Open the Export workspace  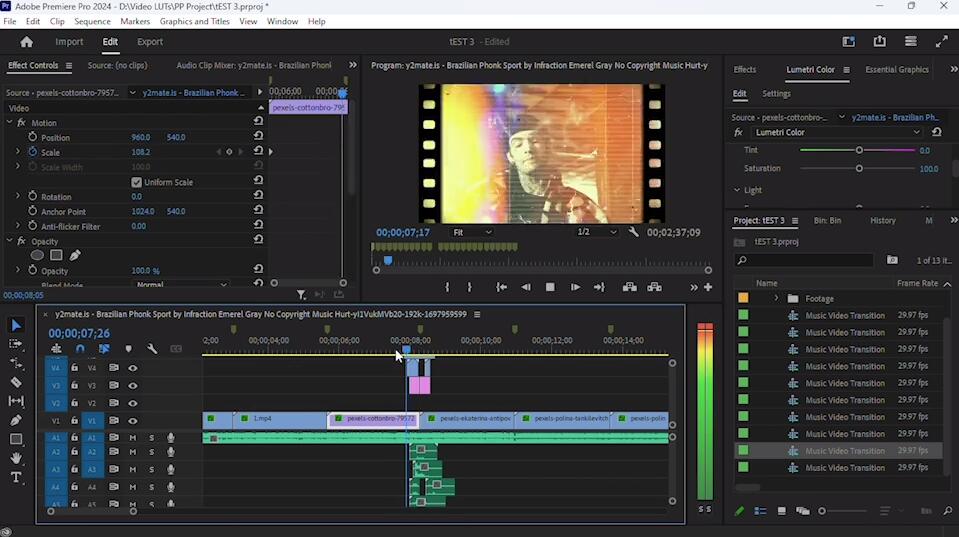coord(150,42)
